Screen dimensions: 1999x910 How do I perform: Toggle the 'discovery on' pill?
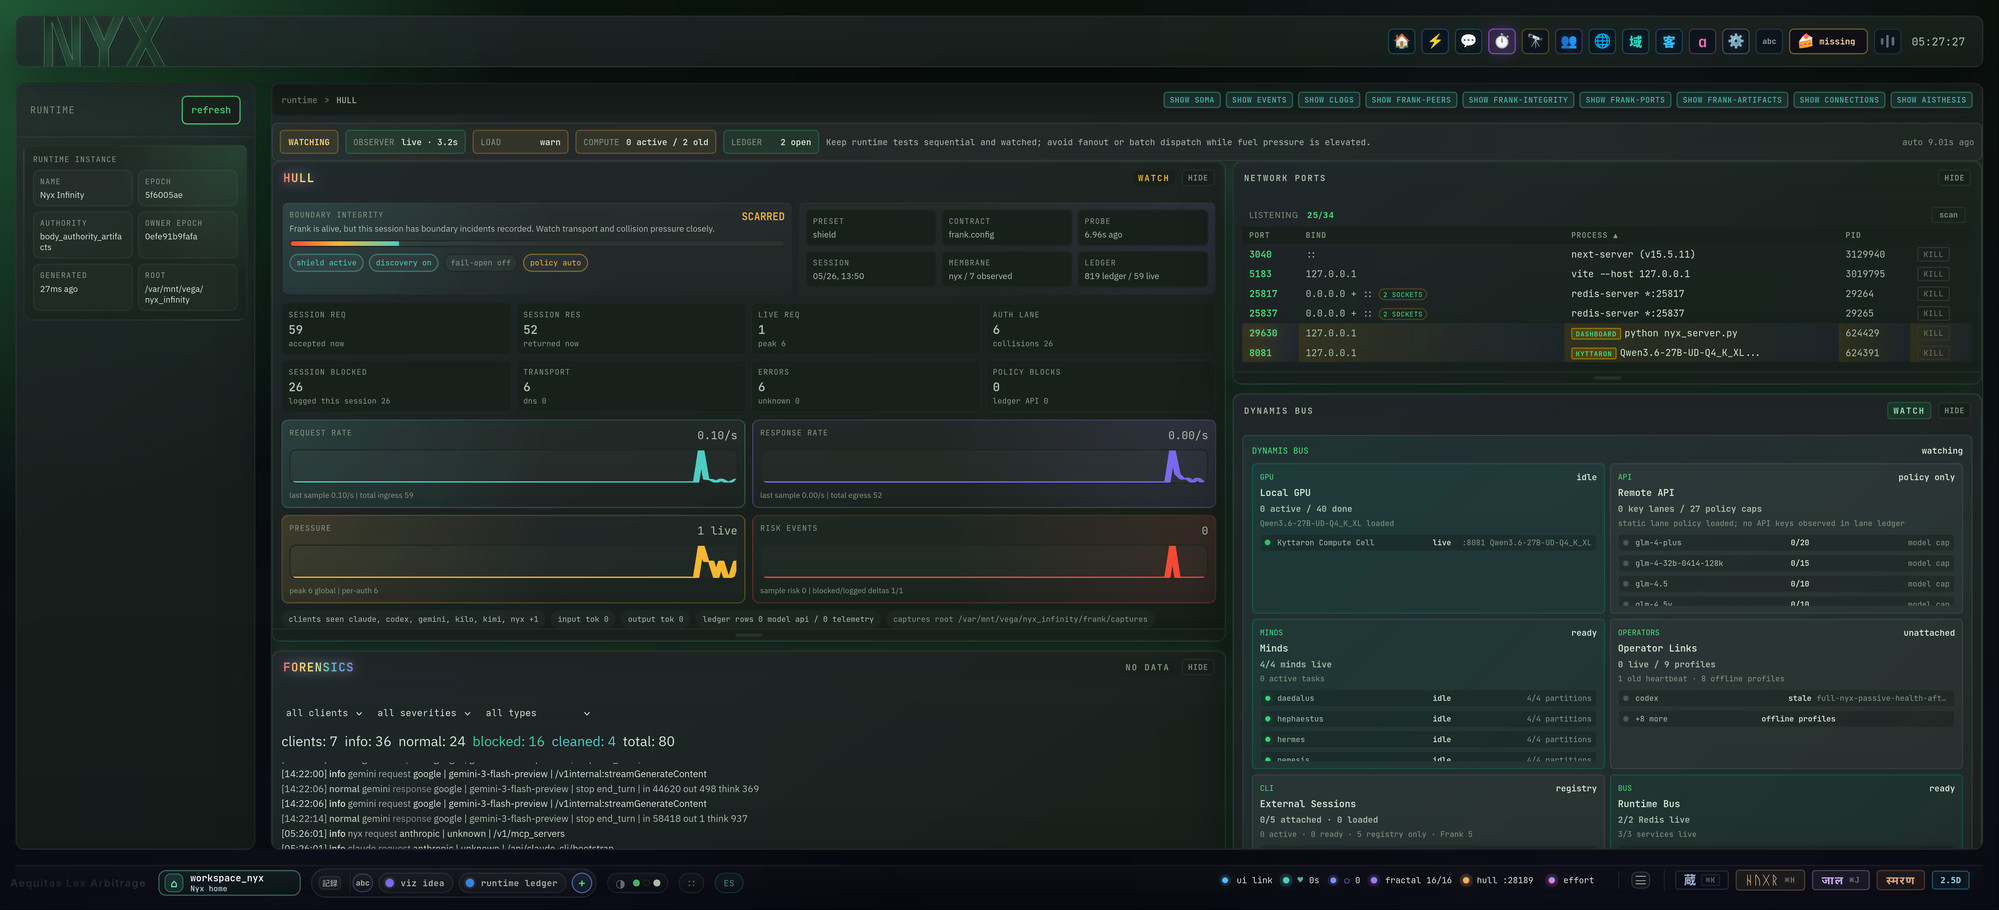pos(404,263)
